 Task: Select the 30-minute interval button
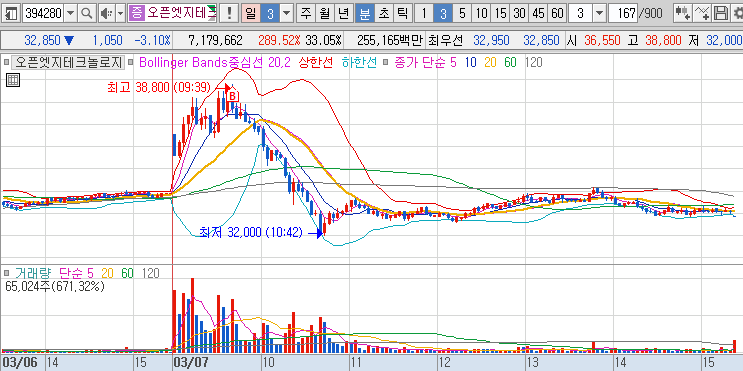(519, 13)
